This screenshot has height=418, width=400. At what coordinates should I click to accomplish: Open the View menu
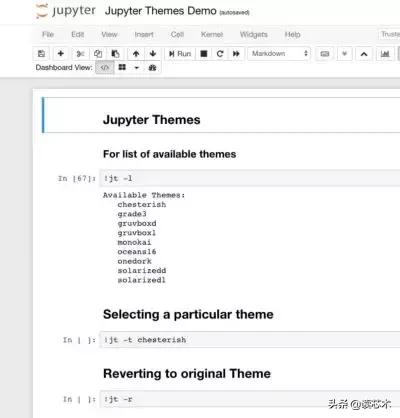tap(109, 35)
